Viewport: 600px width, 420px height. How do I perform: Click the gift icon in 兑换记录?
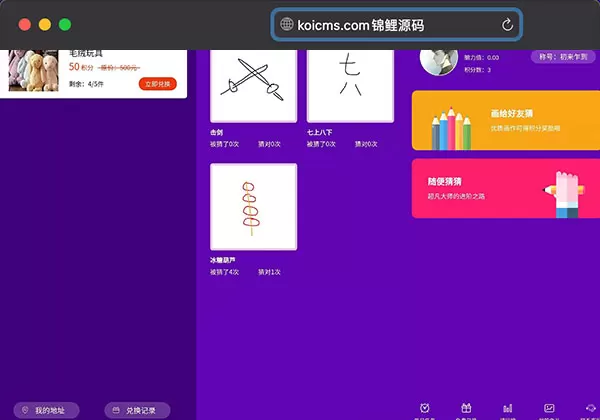click(x=116, y=410)
